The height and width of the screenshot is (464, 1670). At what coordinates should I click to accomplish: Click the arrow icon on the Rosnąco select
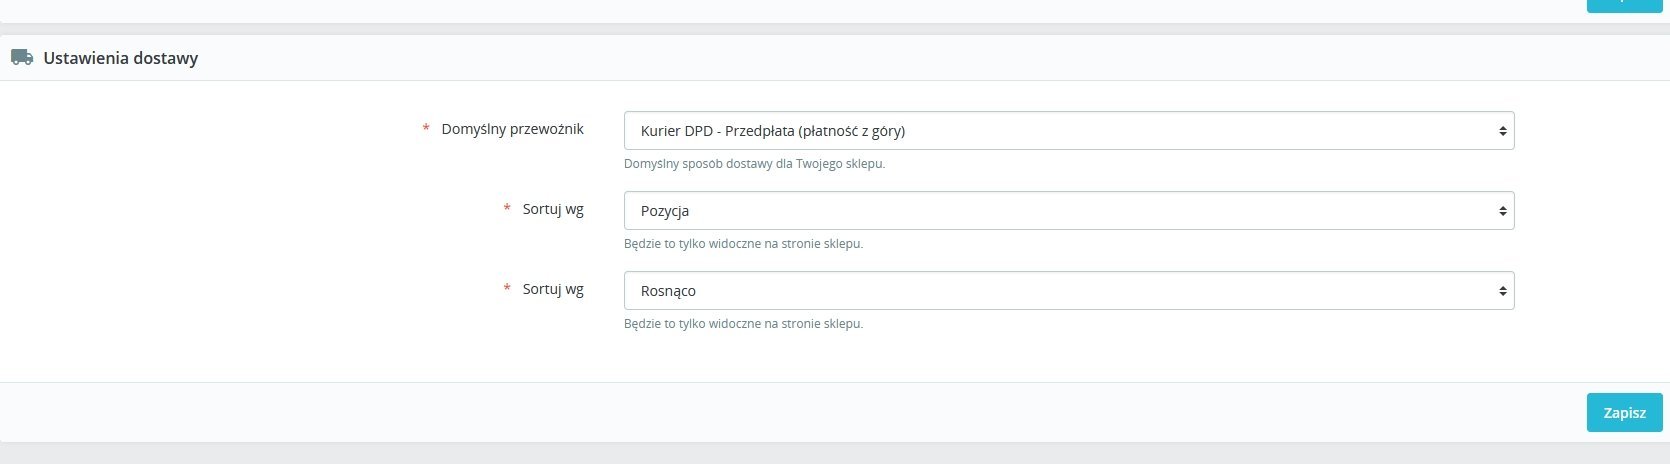[1502, 291]
